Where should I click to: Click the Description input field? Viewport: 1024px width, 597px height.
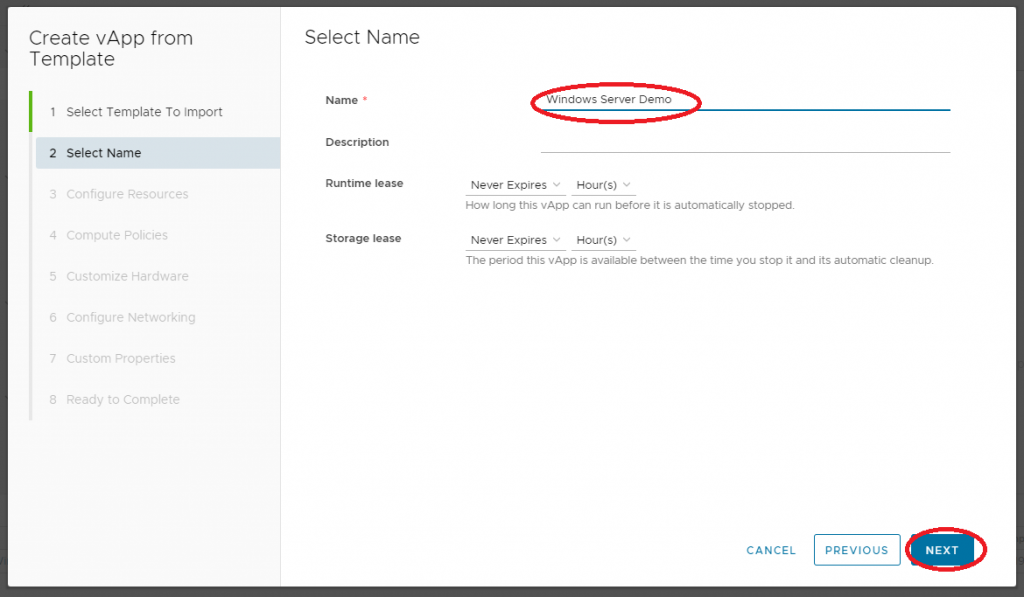click(x=745, y=142)
